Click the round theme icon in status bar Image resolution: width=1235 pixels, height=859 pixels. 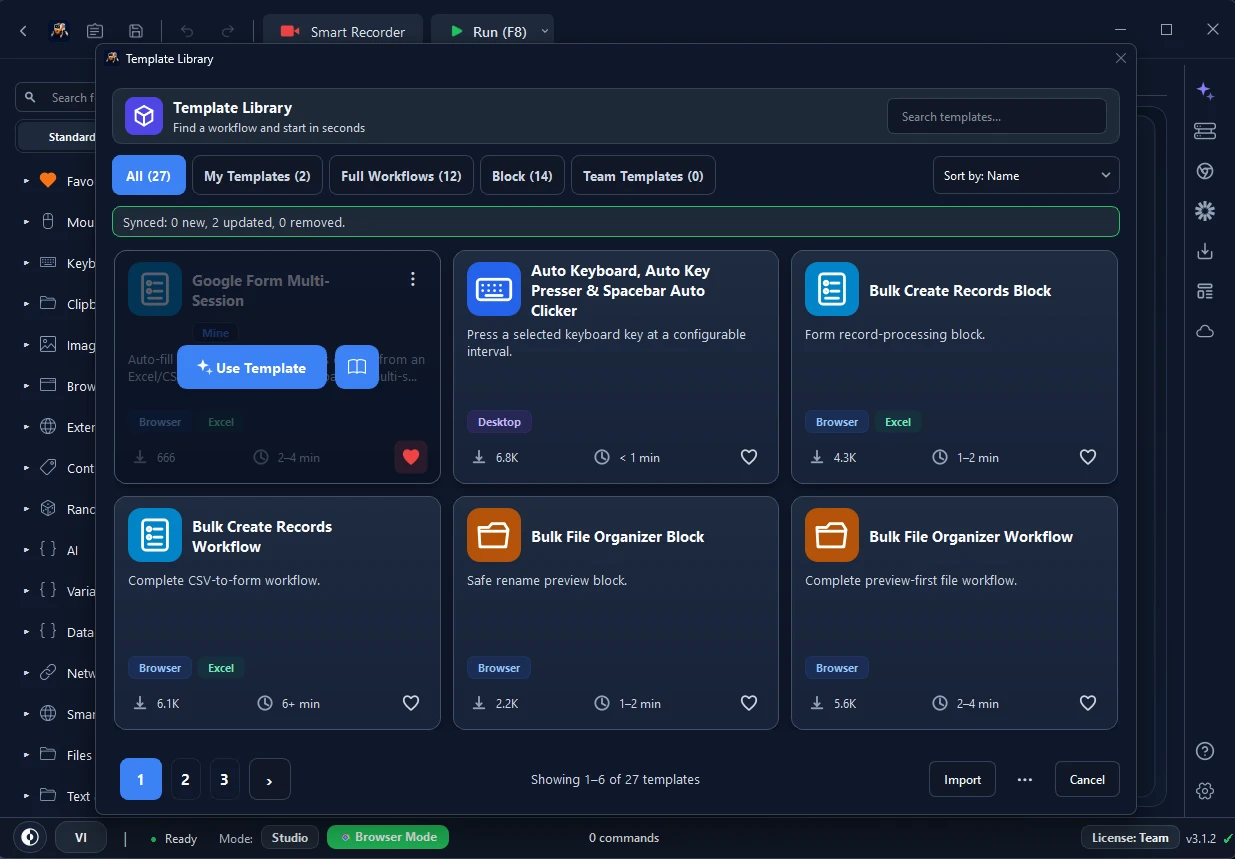click(31, 837)
